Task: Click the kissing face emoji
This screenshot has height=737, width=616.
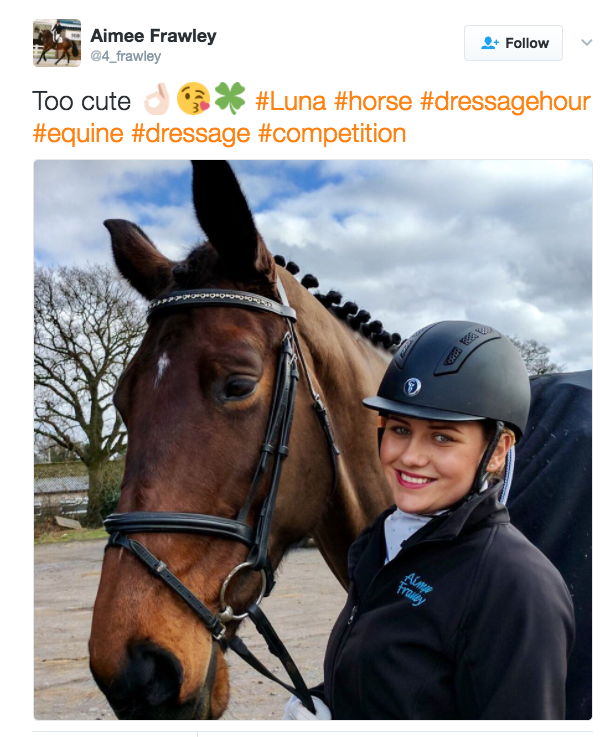Action: coord(193,99)
